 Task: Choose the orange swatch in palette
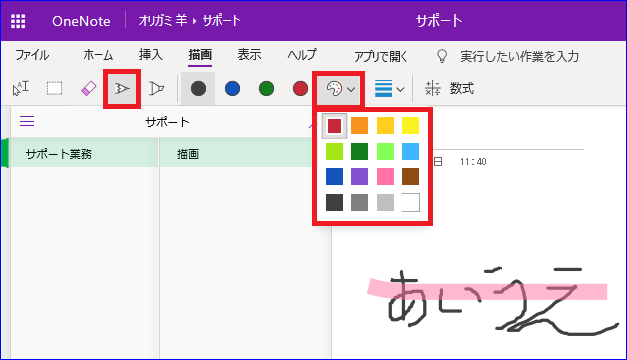click(x=359, y=126)
